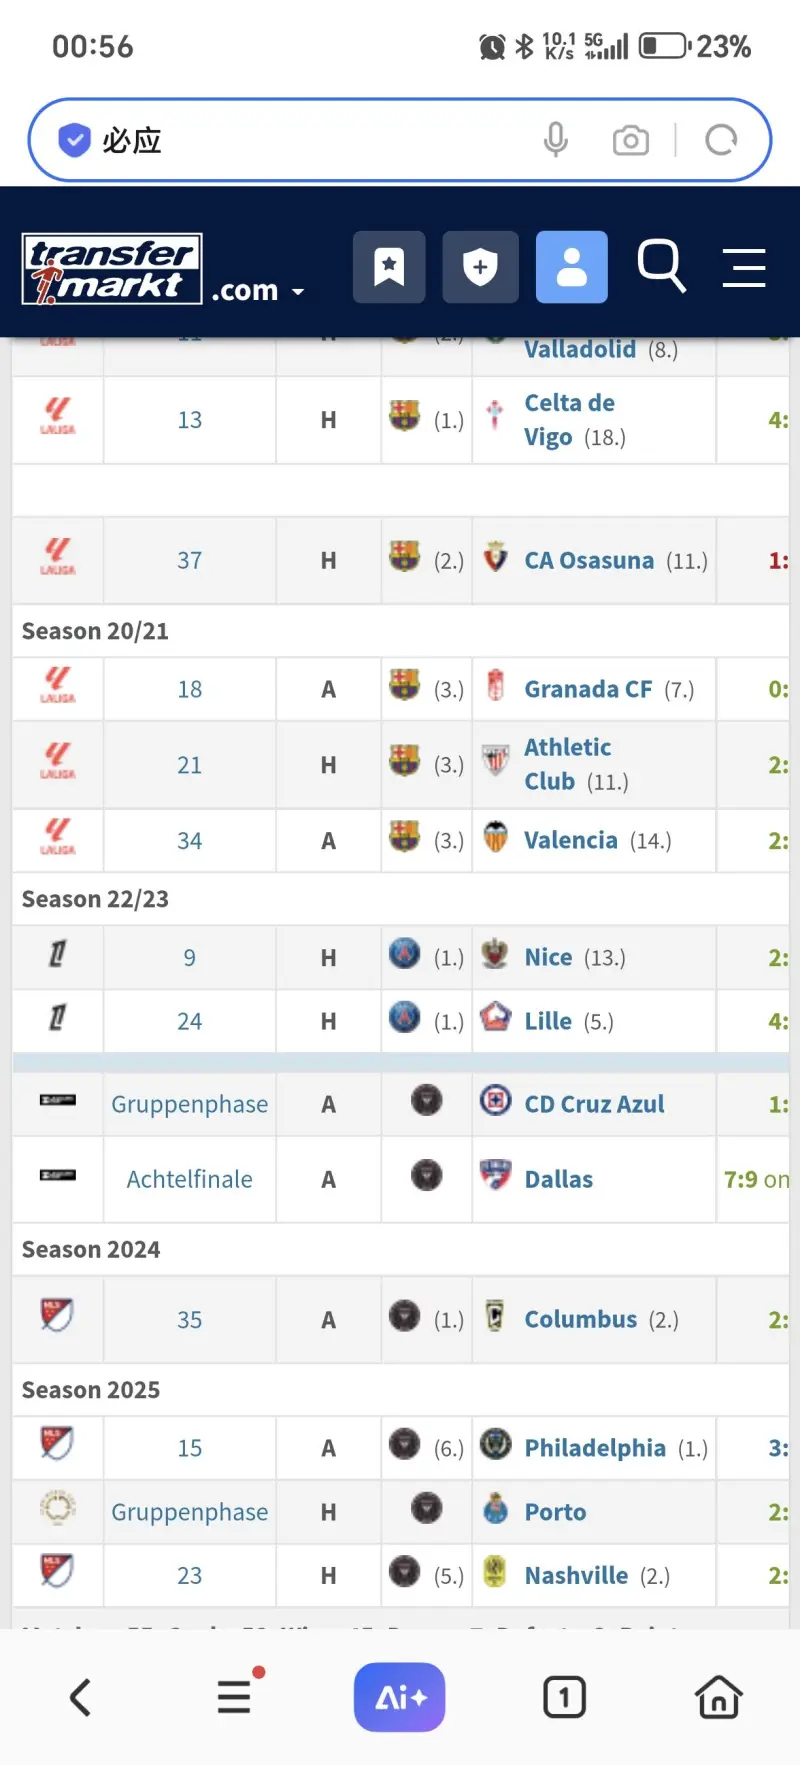Go to Transfermarkt home logo
The image size is (800, 1765).
(x=112, y=268)
